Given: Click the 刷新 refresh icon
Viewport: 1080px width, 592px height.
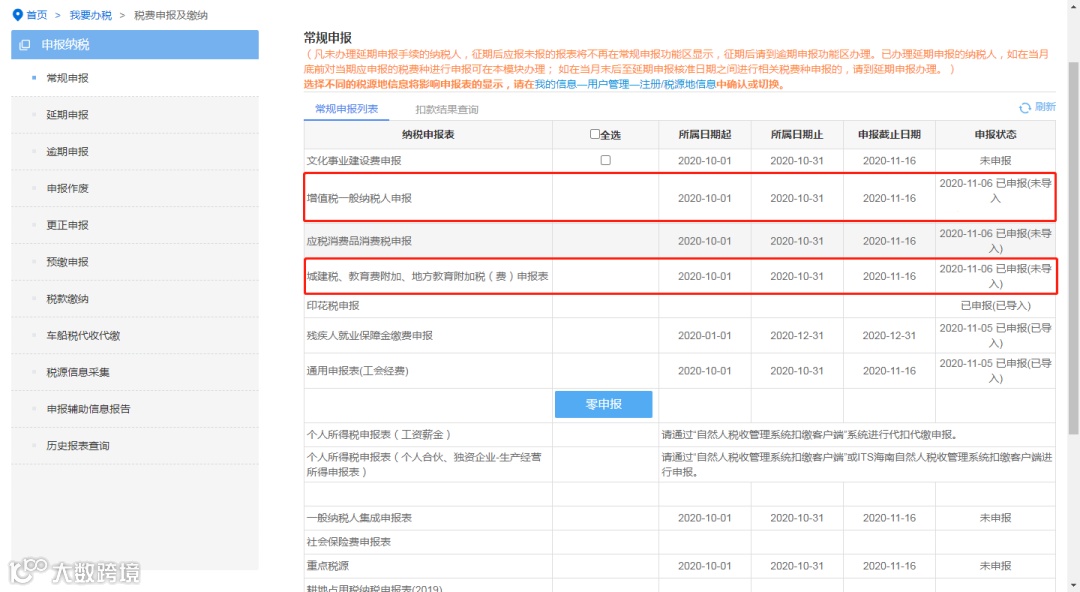Looking at the screenshot, I should click(x=1025, y=108).
